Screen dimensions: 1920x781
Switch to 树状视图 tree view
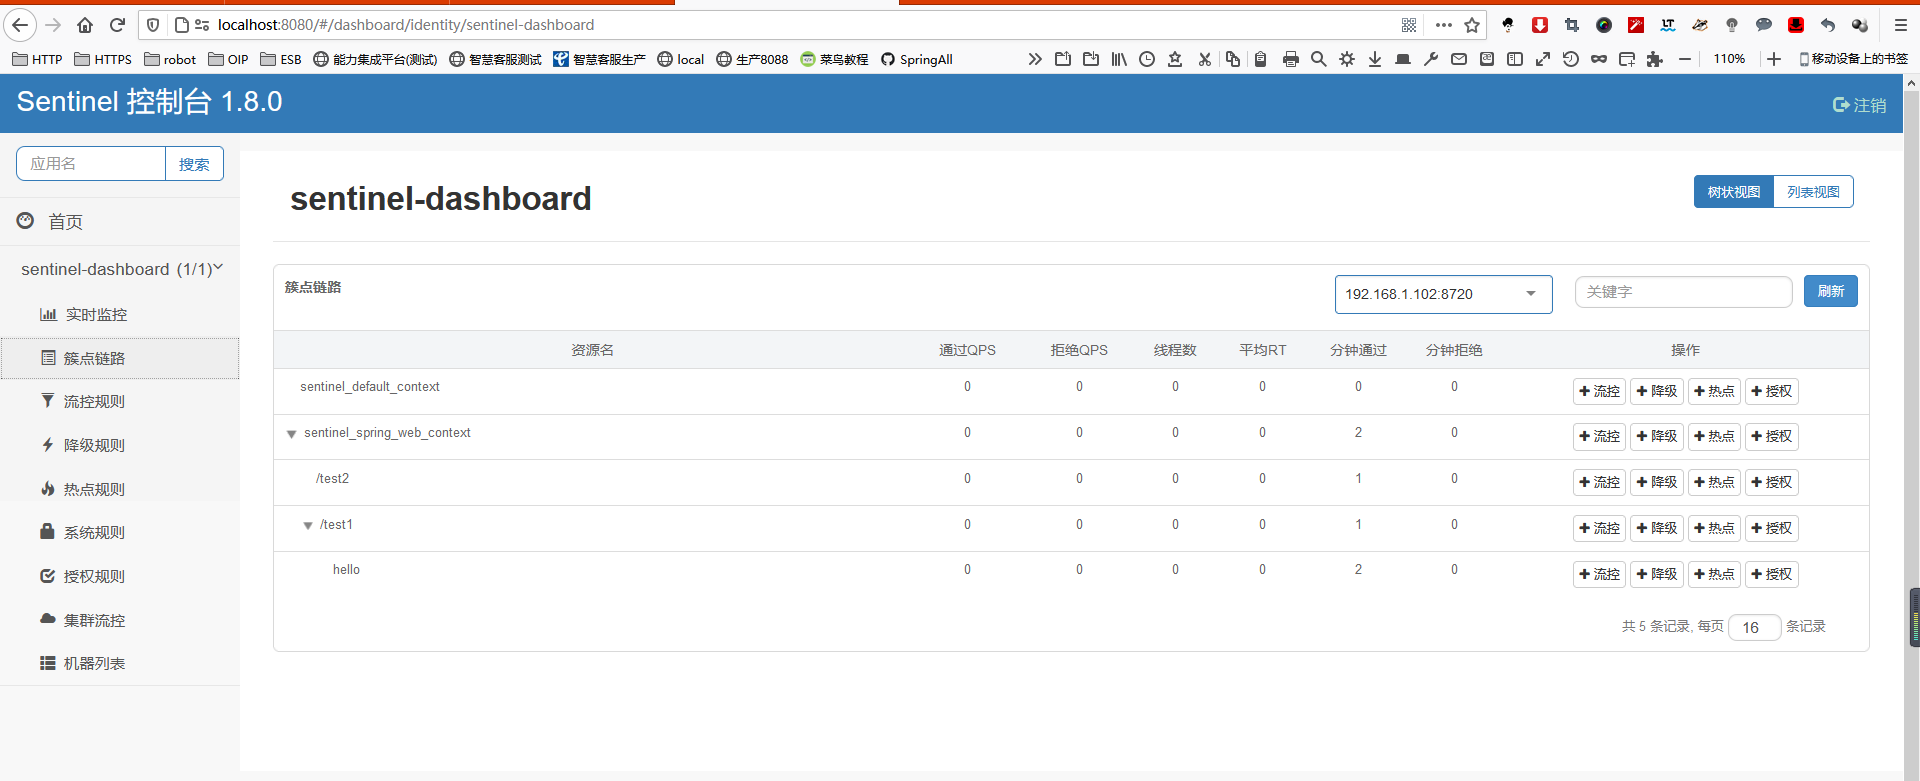coord(1733,192)
